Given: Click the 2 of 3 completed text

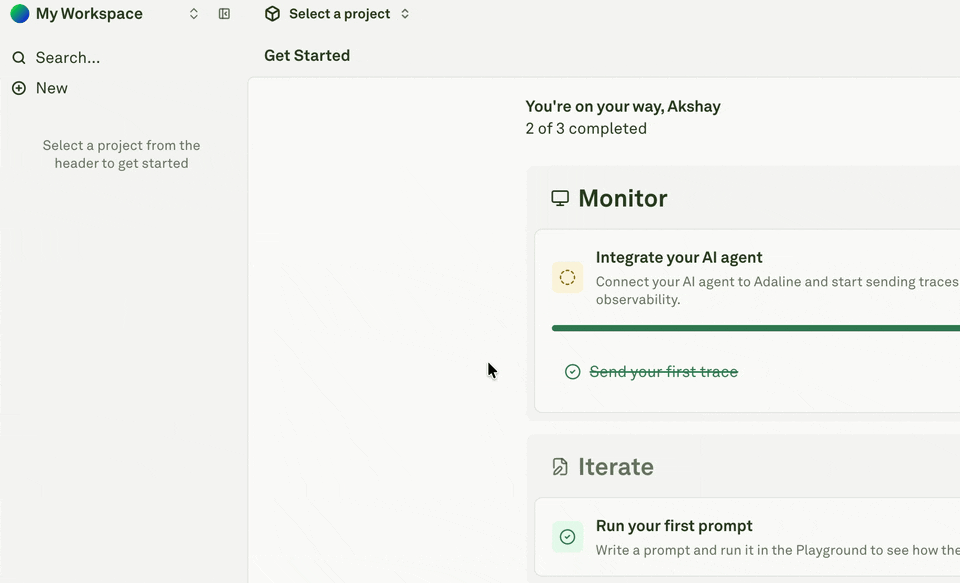Looking at the screenshot, I should pos(586,129).
